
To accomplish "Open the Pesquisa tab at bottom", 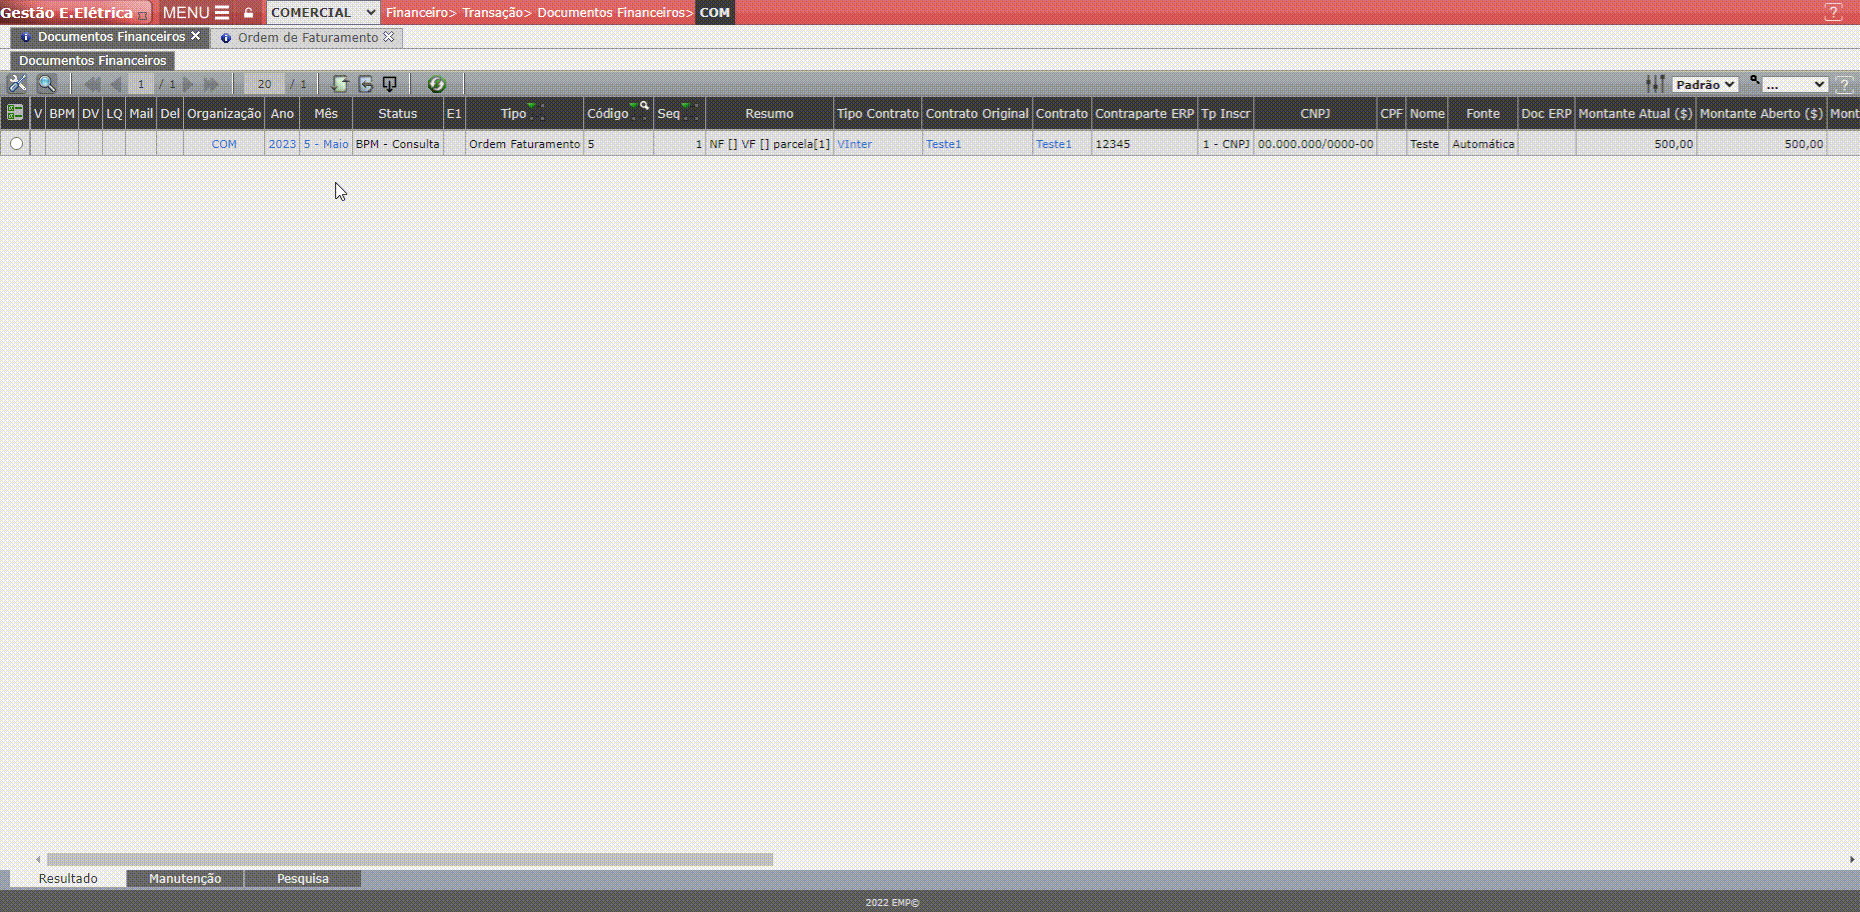I will pyautogui.click(x=302, y=878).
